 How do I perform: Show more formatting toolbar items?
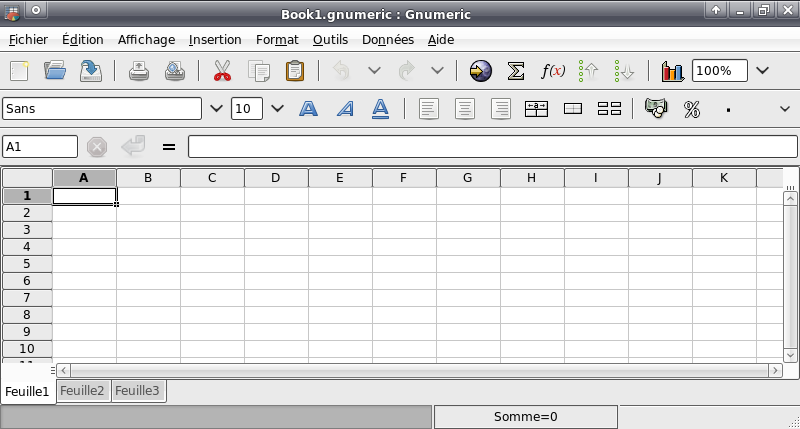pos(785,109)
